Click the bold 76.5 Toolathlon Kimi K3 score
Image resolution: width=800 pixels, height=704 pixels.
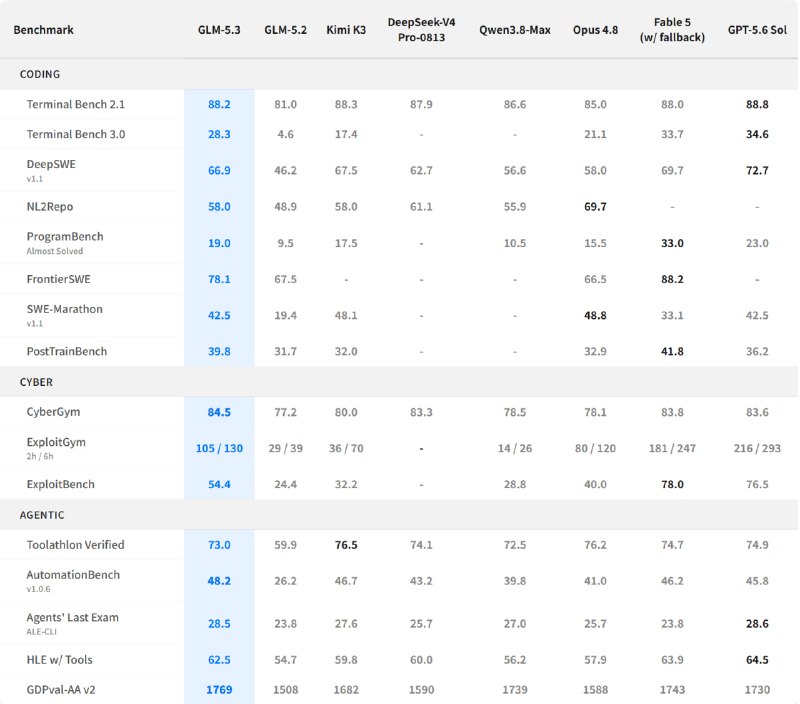(x=346, y=545)
